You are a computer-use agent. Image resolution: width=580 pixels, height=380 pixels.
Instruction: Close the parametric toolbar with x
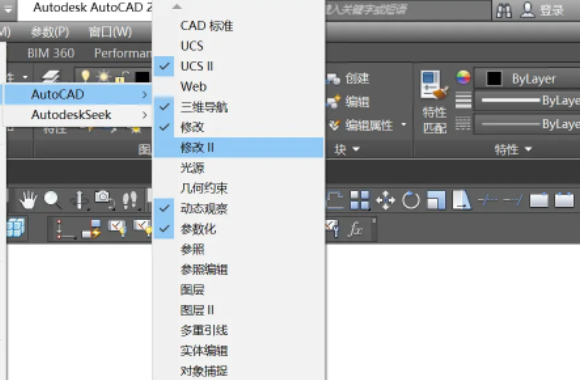374,221
